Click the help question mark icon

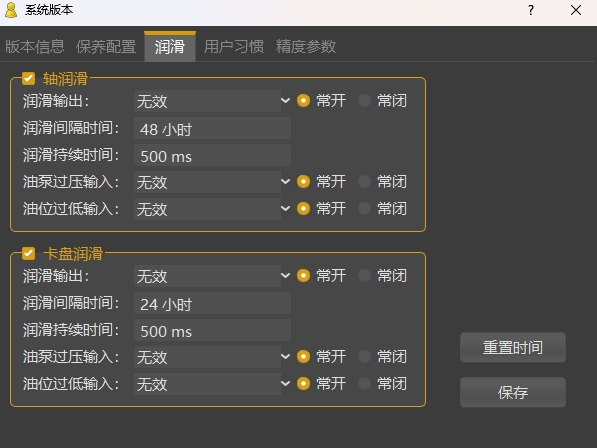coord(531,10)
